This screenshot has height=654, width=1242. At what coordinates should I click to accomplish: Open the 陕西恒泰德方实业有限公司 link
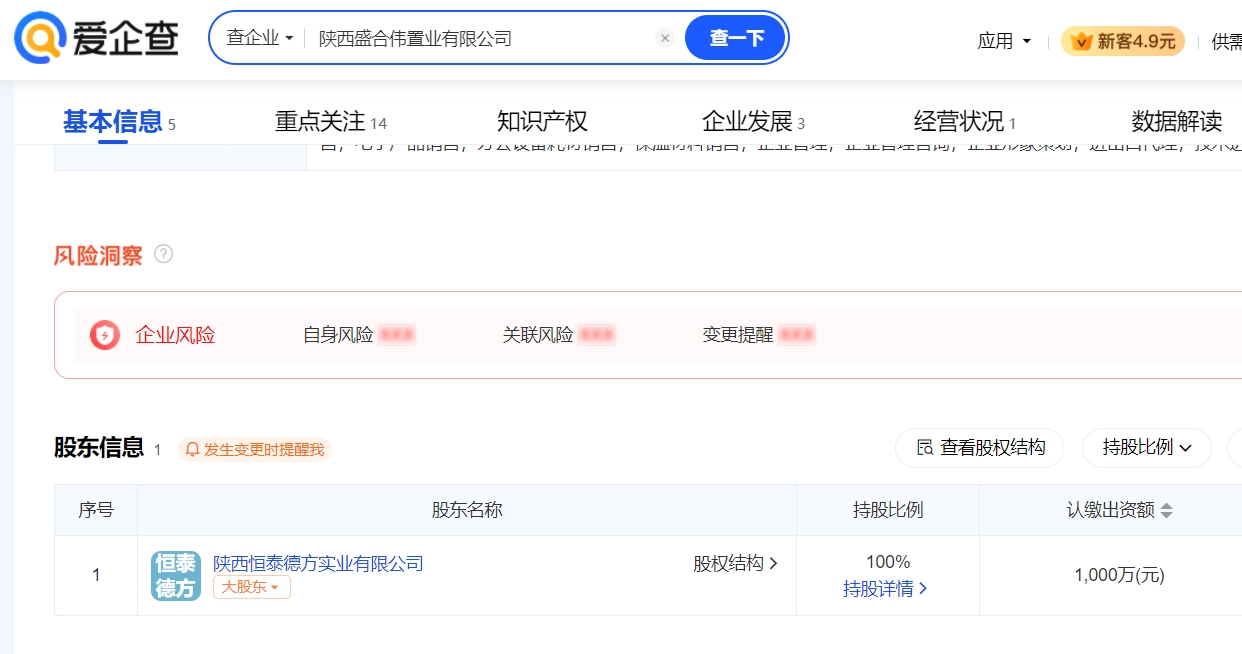pyautogui.click(x=318, y=563)
